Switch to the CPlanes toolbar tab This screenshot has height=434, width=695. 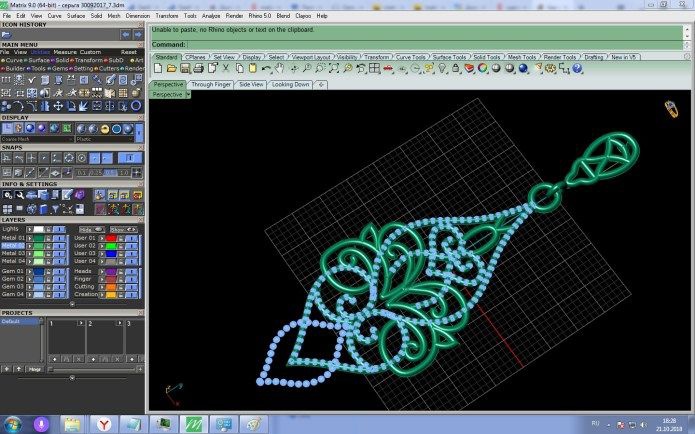click(195, 57)
